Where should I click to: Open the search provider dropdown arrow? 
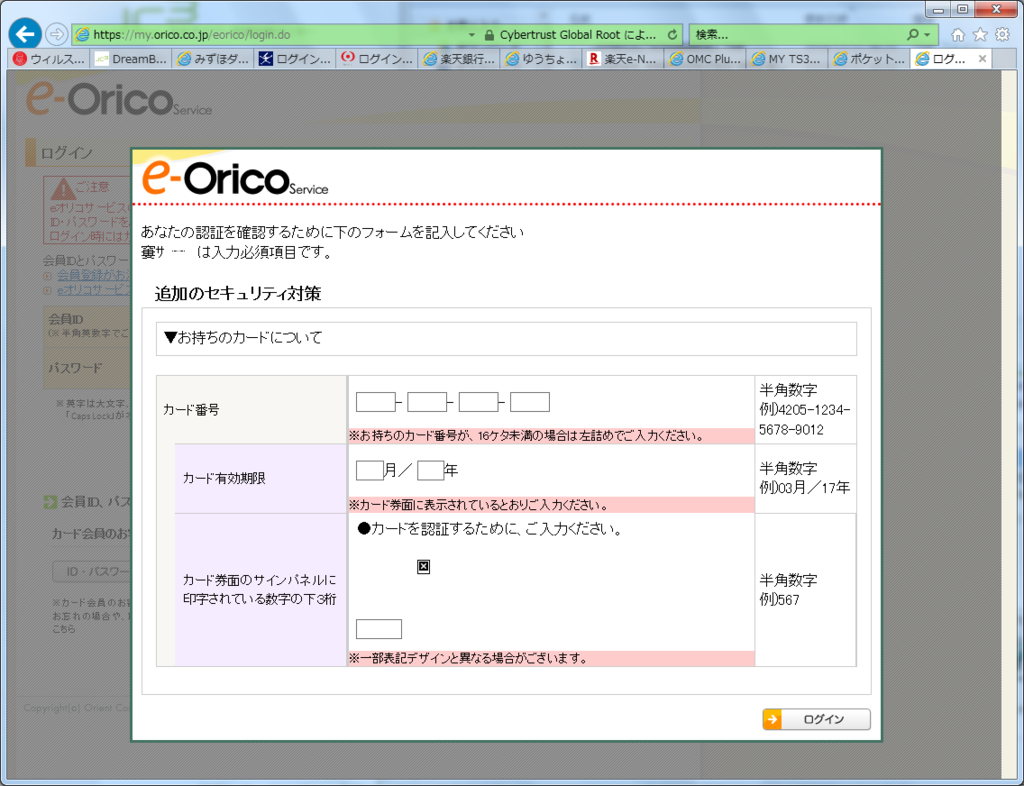[927, 35]
